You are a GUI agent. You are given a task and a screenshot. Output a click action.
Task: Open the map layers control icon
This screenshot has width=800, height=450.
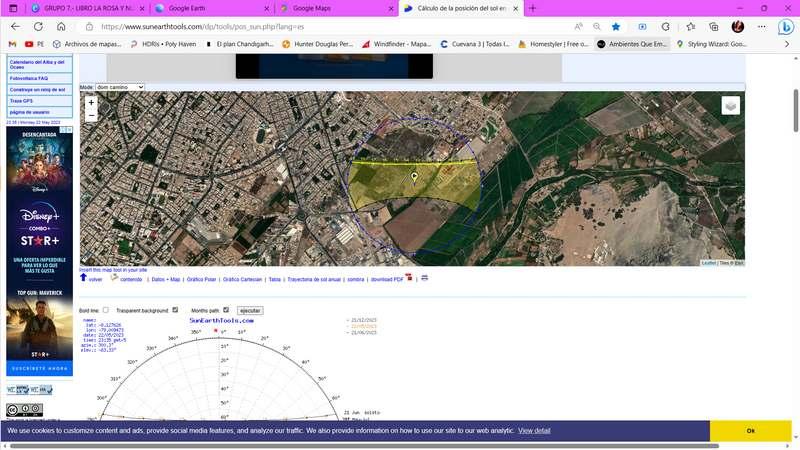(x=731, y=106)
